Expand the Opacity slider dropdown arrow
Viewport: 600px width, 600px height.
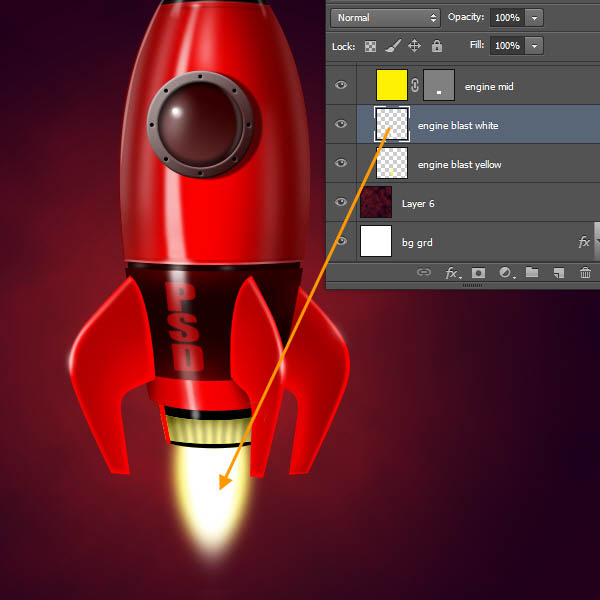click(x=534, y=18)
